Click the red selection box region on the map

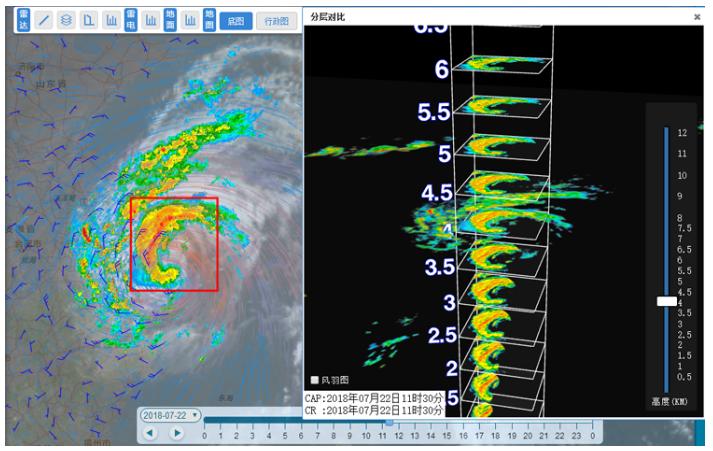pos(174,244)
